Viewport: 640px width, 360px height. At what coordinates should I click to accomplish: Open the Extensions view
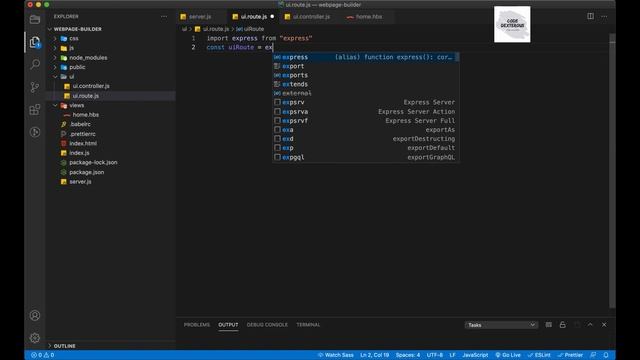click(x=35, y=109)
